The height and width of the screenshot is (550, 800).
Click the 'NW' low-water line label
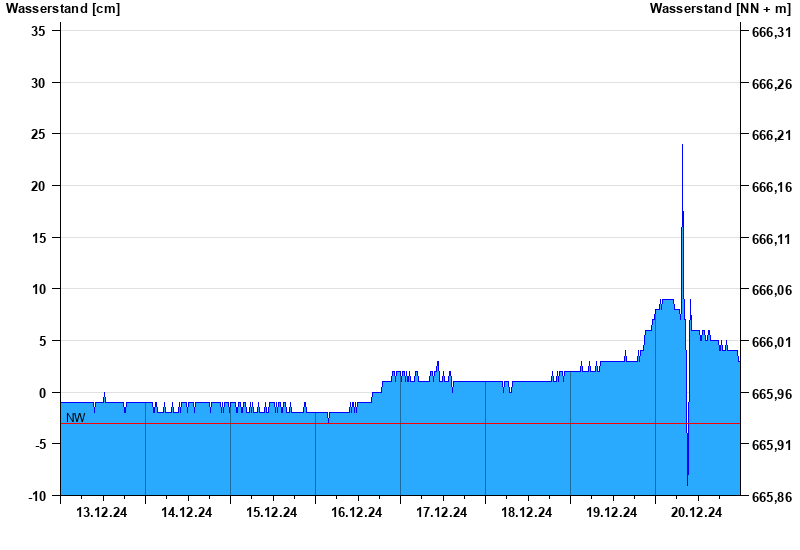click(76, 417)
